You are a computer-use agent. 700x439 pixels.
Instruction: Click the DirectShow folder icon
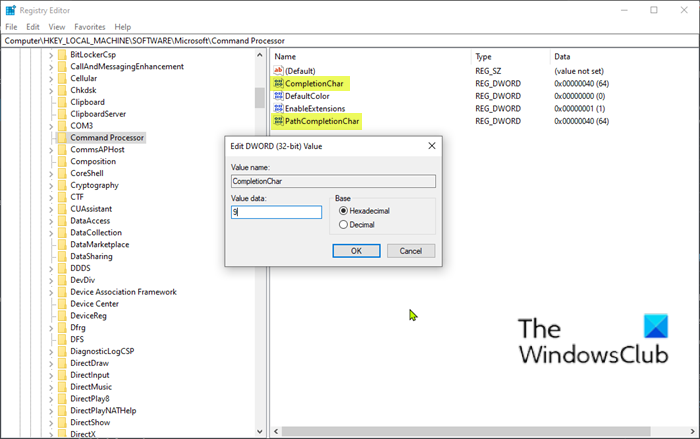click(62, 422)
